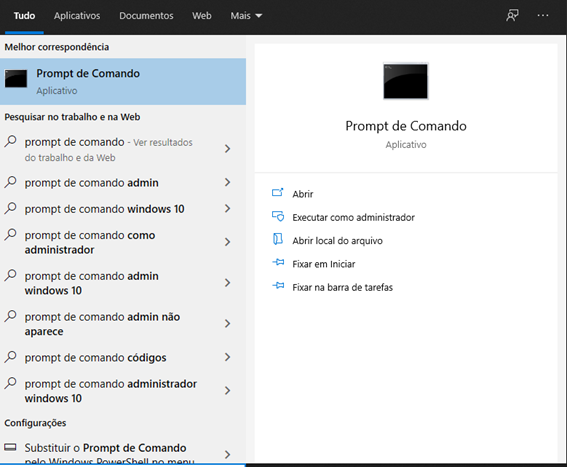Click search icon beside 'prompt de comando admin não aparece'
The width and height of the screenshot is (567, 467).
tap(10, 316)
